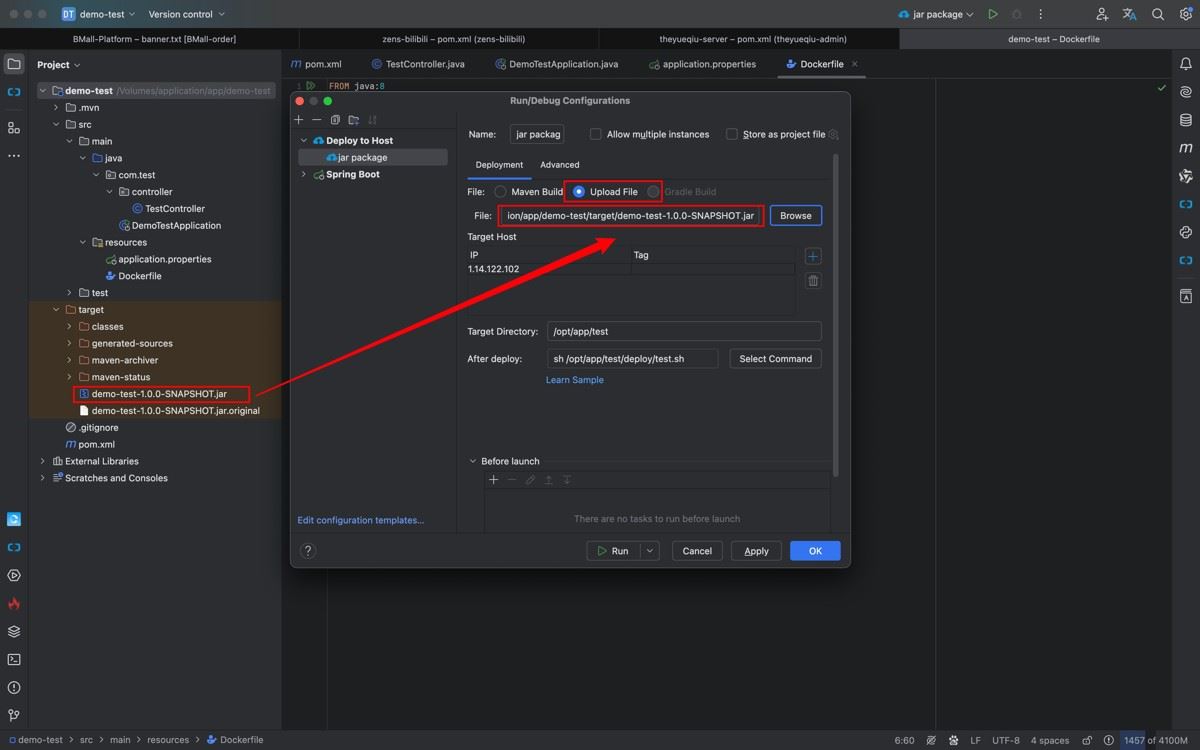This screenshot has width=1200, height=750.
Task: Check the Store as project file box
Action: pos(732,134)
